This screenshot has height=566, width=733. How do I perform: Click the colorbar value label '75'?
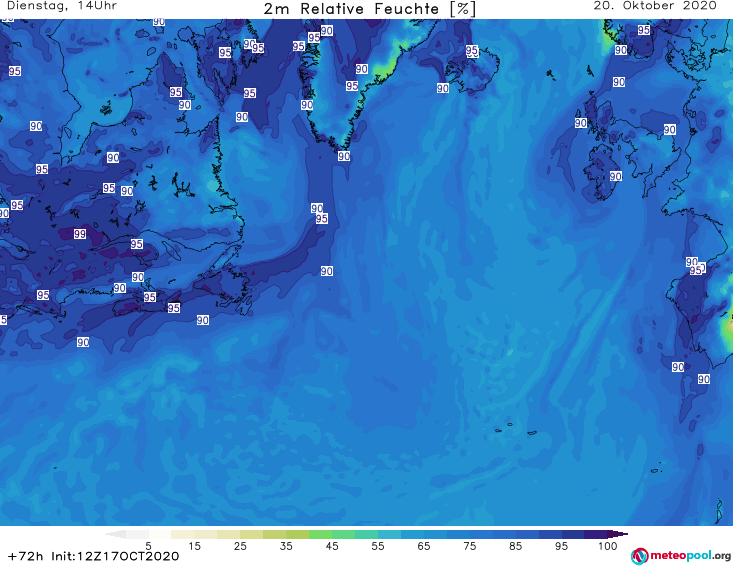469,546
